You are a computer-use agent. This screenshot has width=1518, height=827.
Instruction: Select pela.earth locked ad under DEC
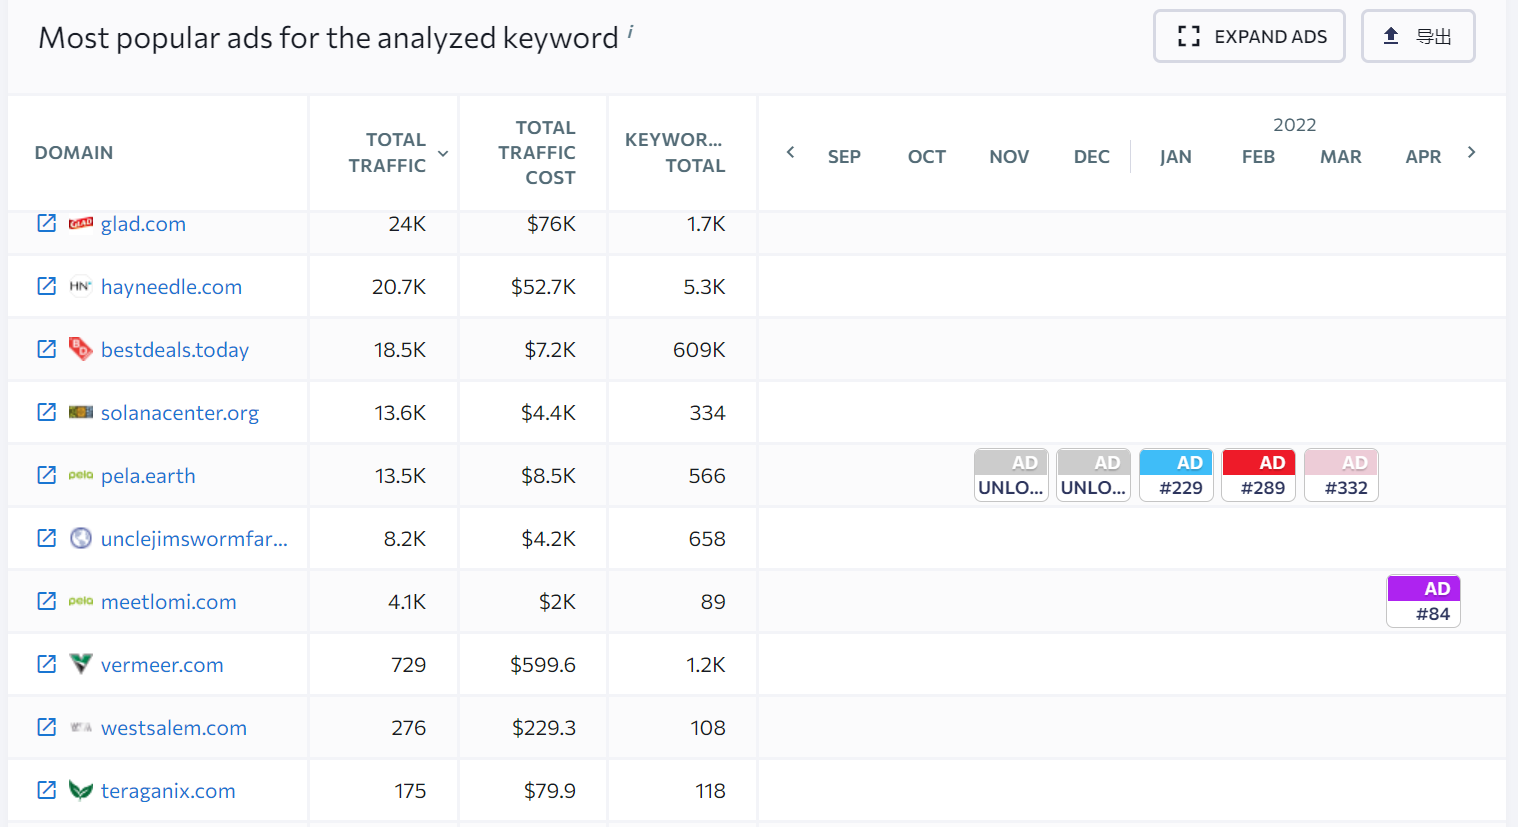pos(1093,475)
